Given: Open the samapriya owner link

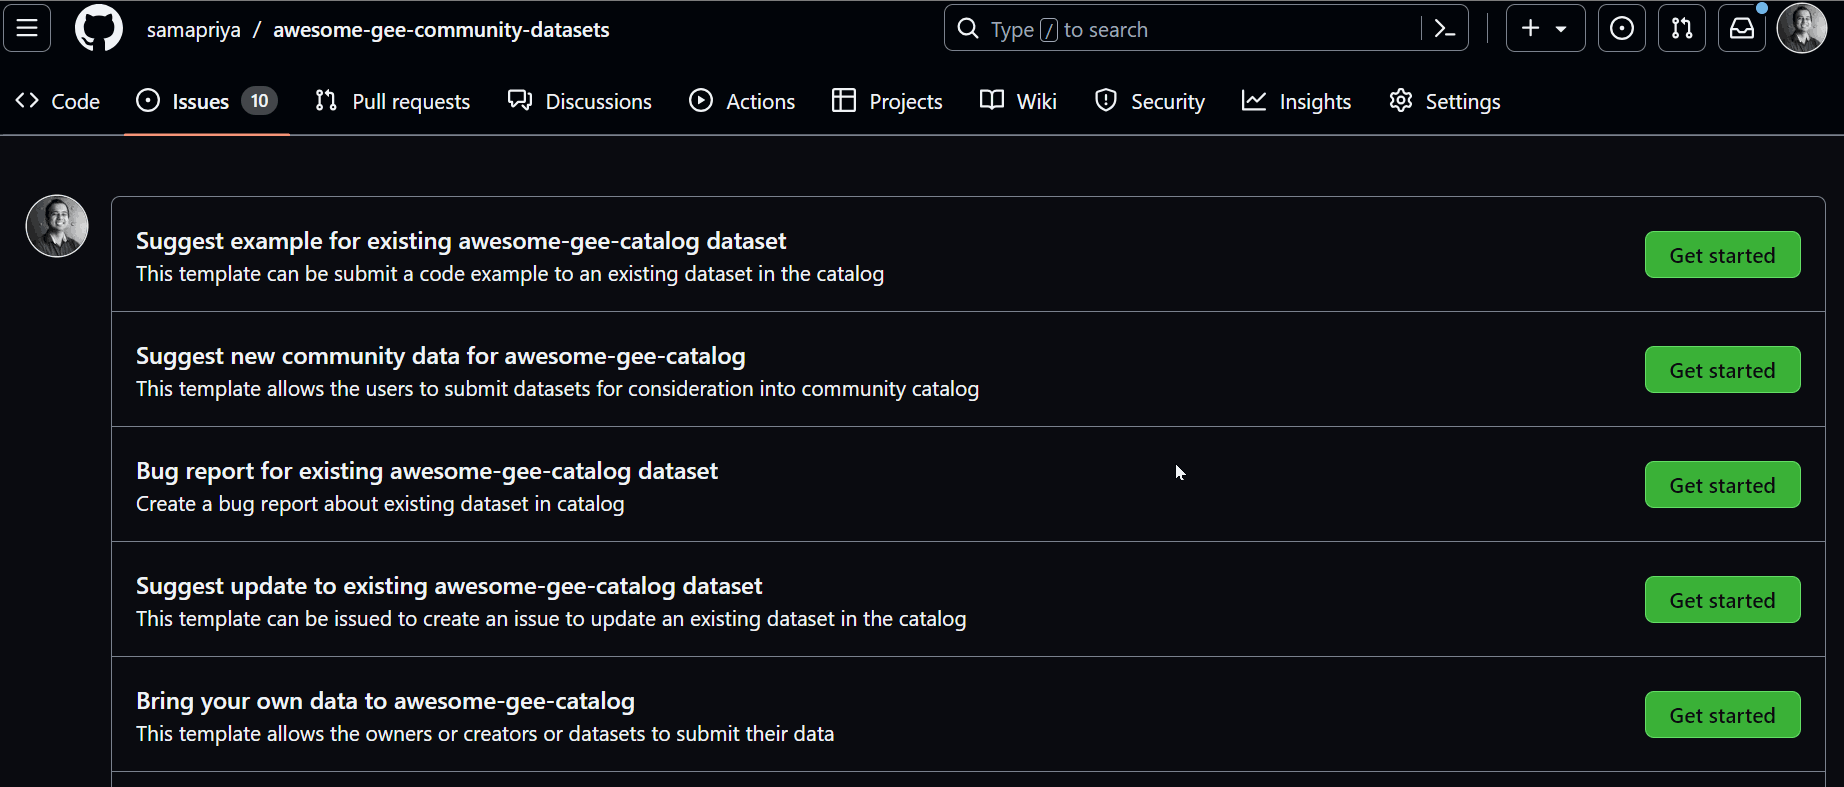Looking at the screenshot, I should point(193,30).
